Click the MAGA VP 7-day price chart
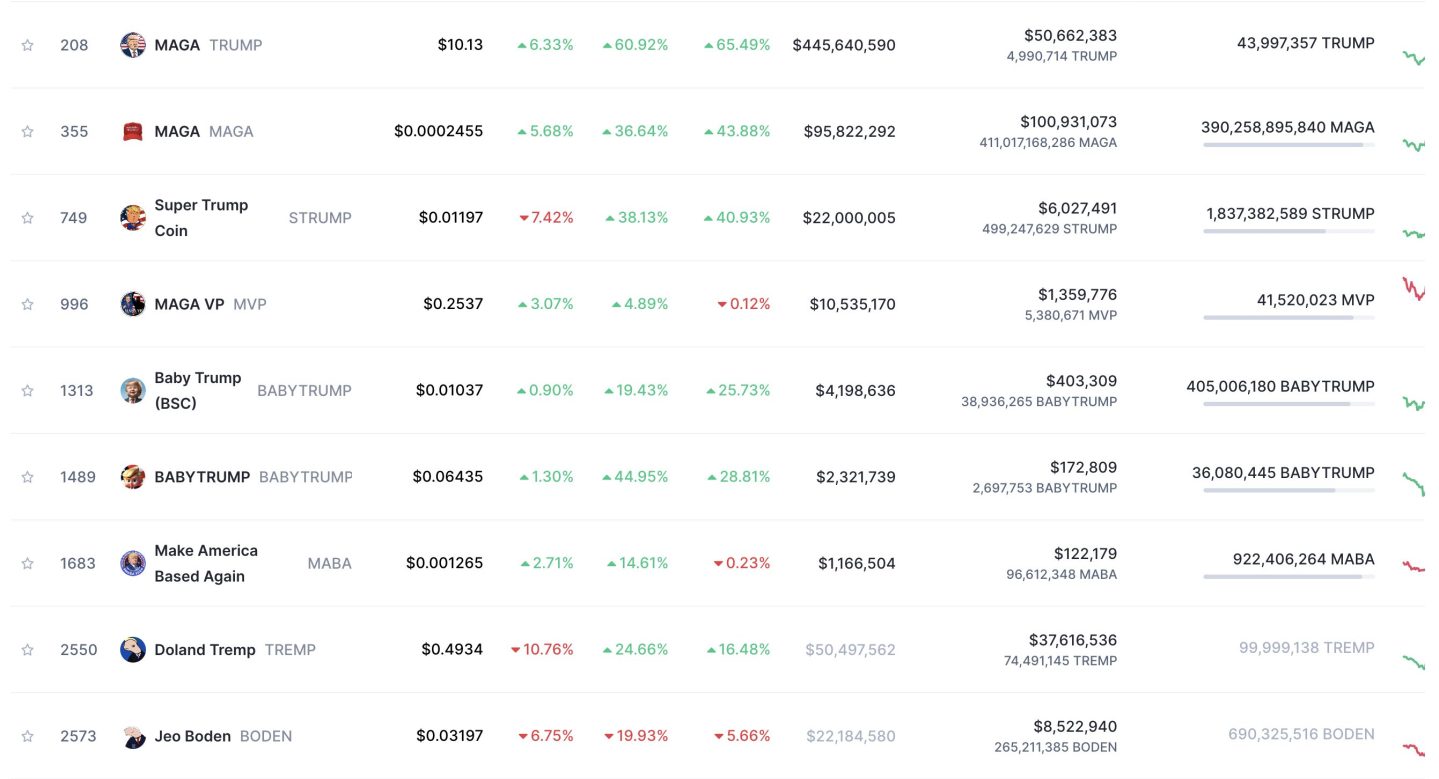Screen dimensions: 1439x779 (1414, 290)
